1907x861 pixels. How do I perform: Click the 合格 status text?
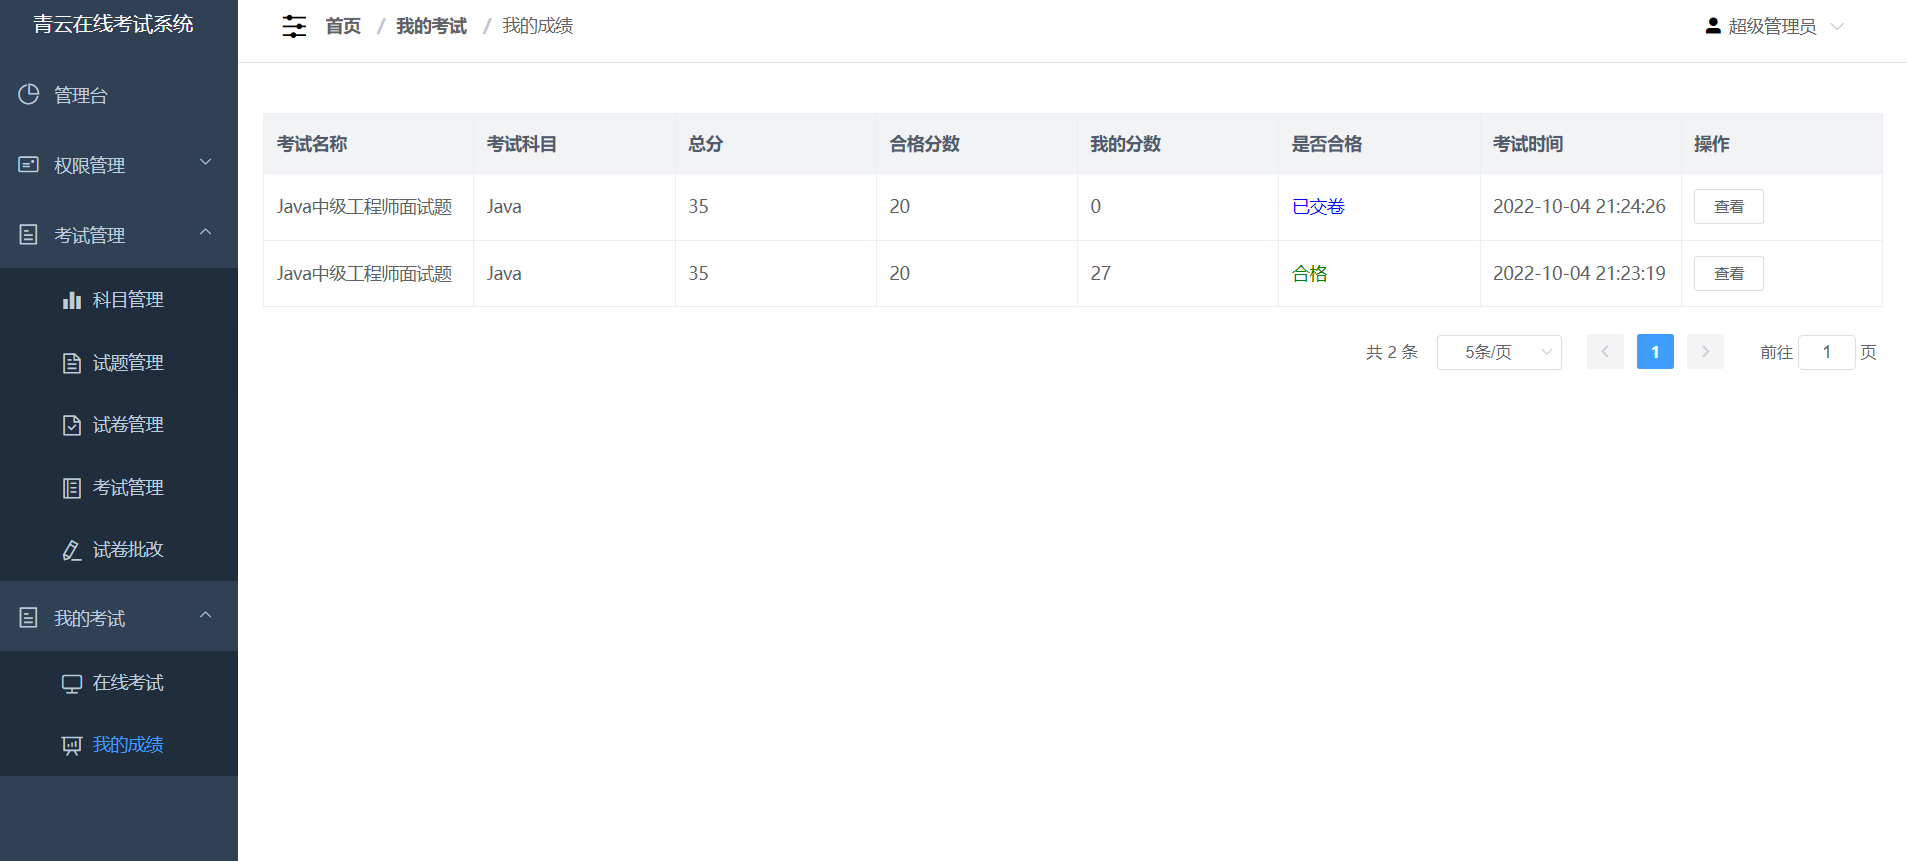[1309, 274]
